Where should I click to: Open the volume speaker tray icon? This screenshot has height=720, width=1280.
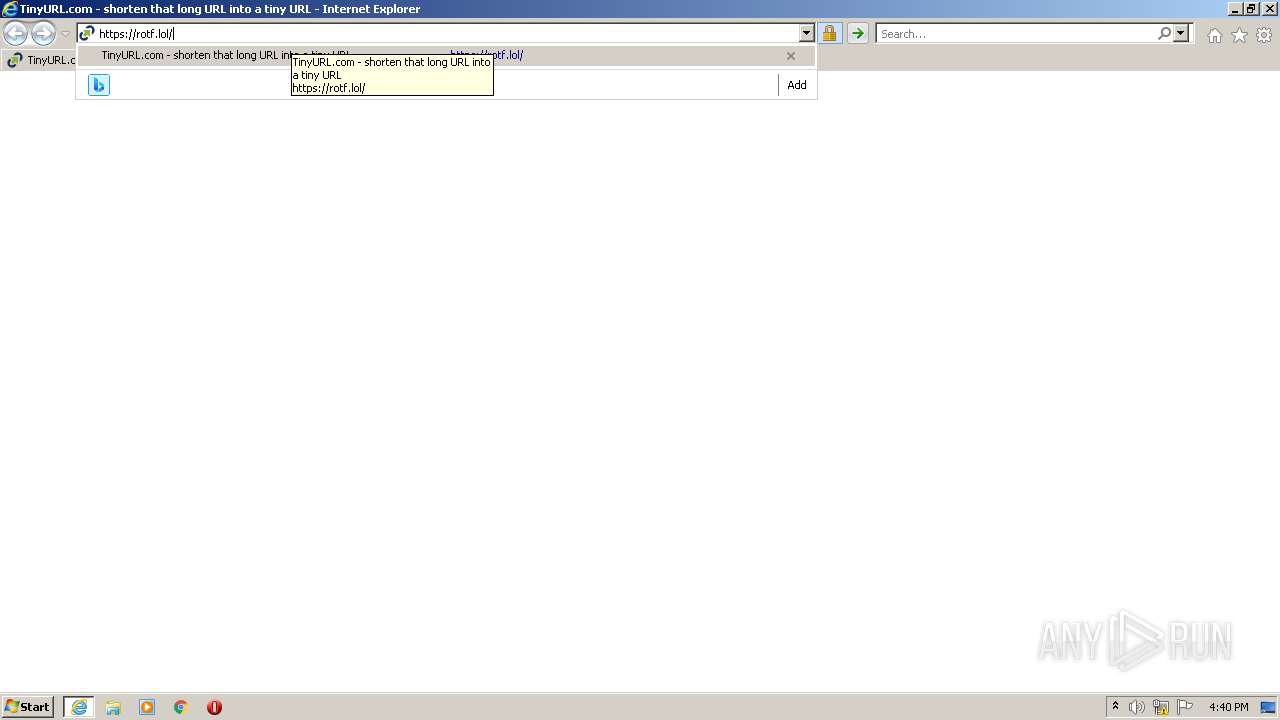(1137, 707)
